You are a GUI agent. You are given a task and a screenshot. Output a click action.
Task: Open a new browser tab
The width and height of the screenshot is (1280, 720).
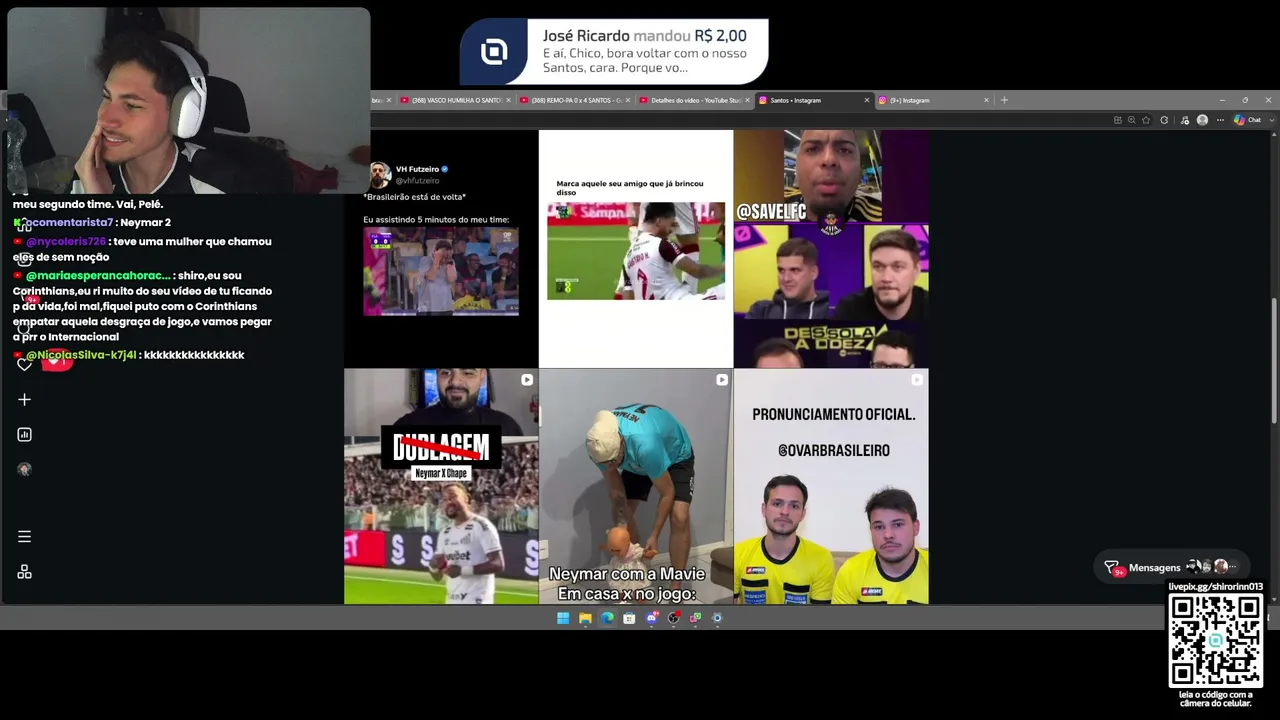pyautogui.click(x=1004, y=100)
